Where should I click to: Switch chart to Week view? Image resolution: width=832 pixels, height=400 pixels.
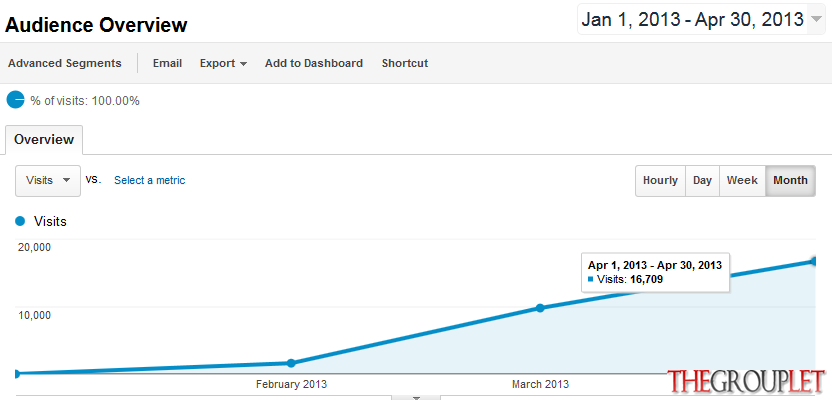742,180
